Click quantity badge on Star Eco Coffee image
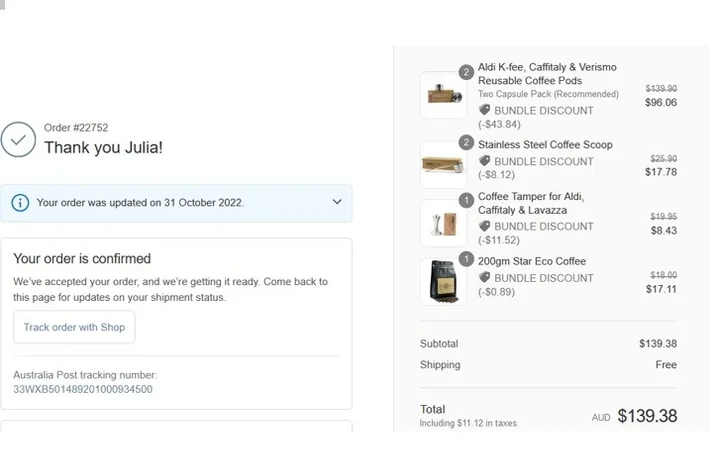 coord(466,258)
